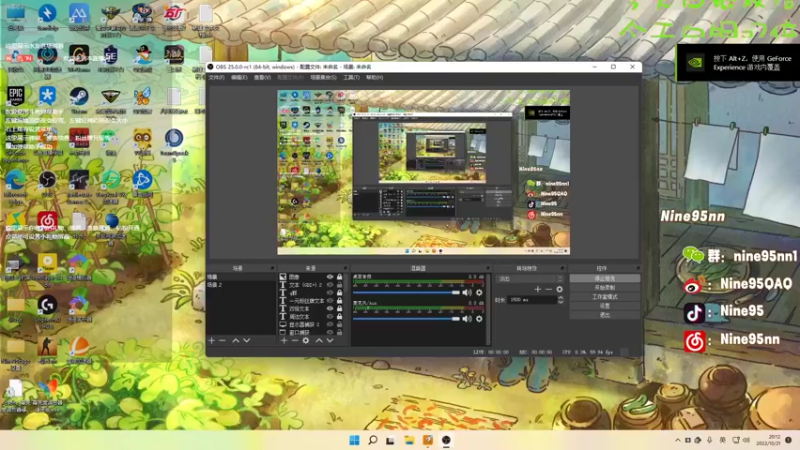Open Settings from the controls panel
Image resolution: width=800 pixels, height=450 pixels.
point(605,306)
